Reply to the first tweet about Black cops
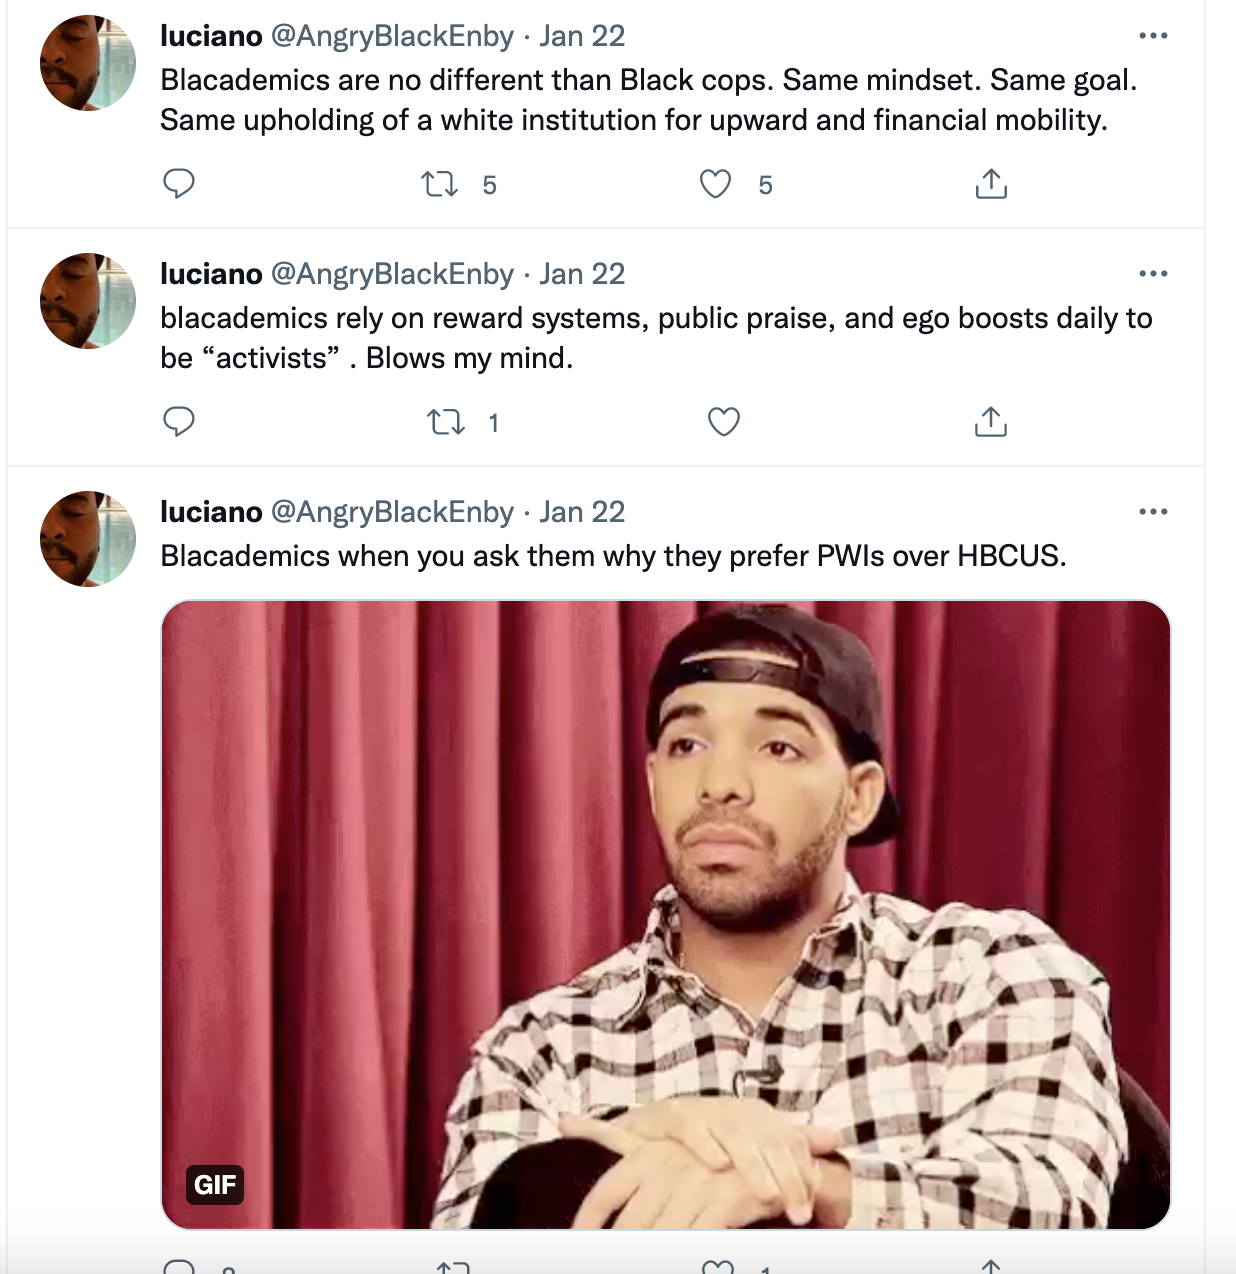The height and width of the screenshot is (1274, 1236). coord(179,184)
